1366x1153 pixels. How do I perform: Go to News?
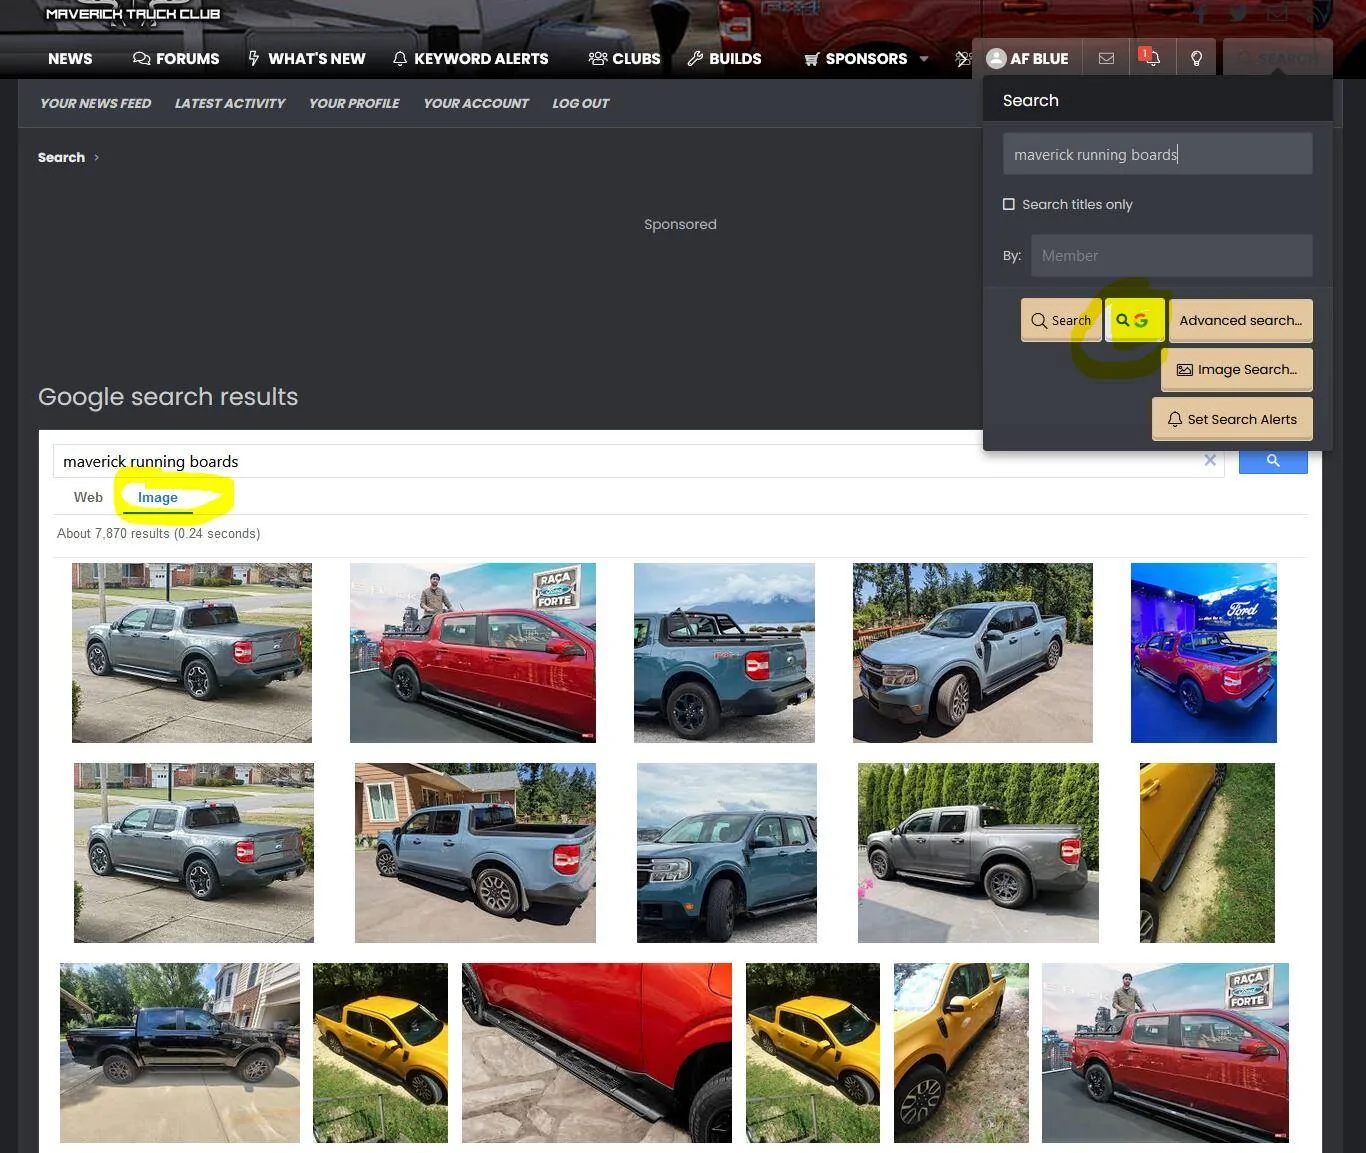click(x=70, y=59)
